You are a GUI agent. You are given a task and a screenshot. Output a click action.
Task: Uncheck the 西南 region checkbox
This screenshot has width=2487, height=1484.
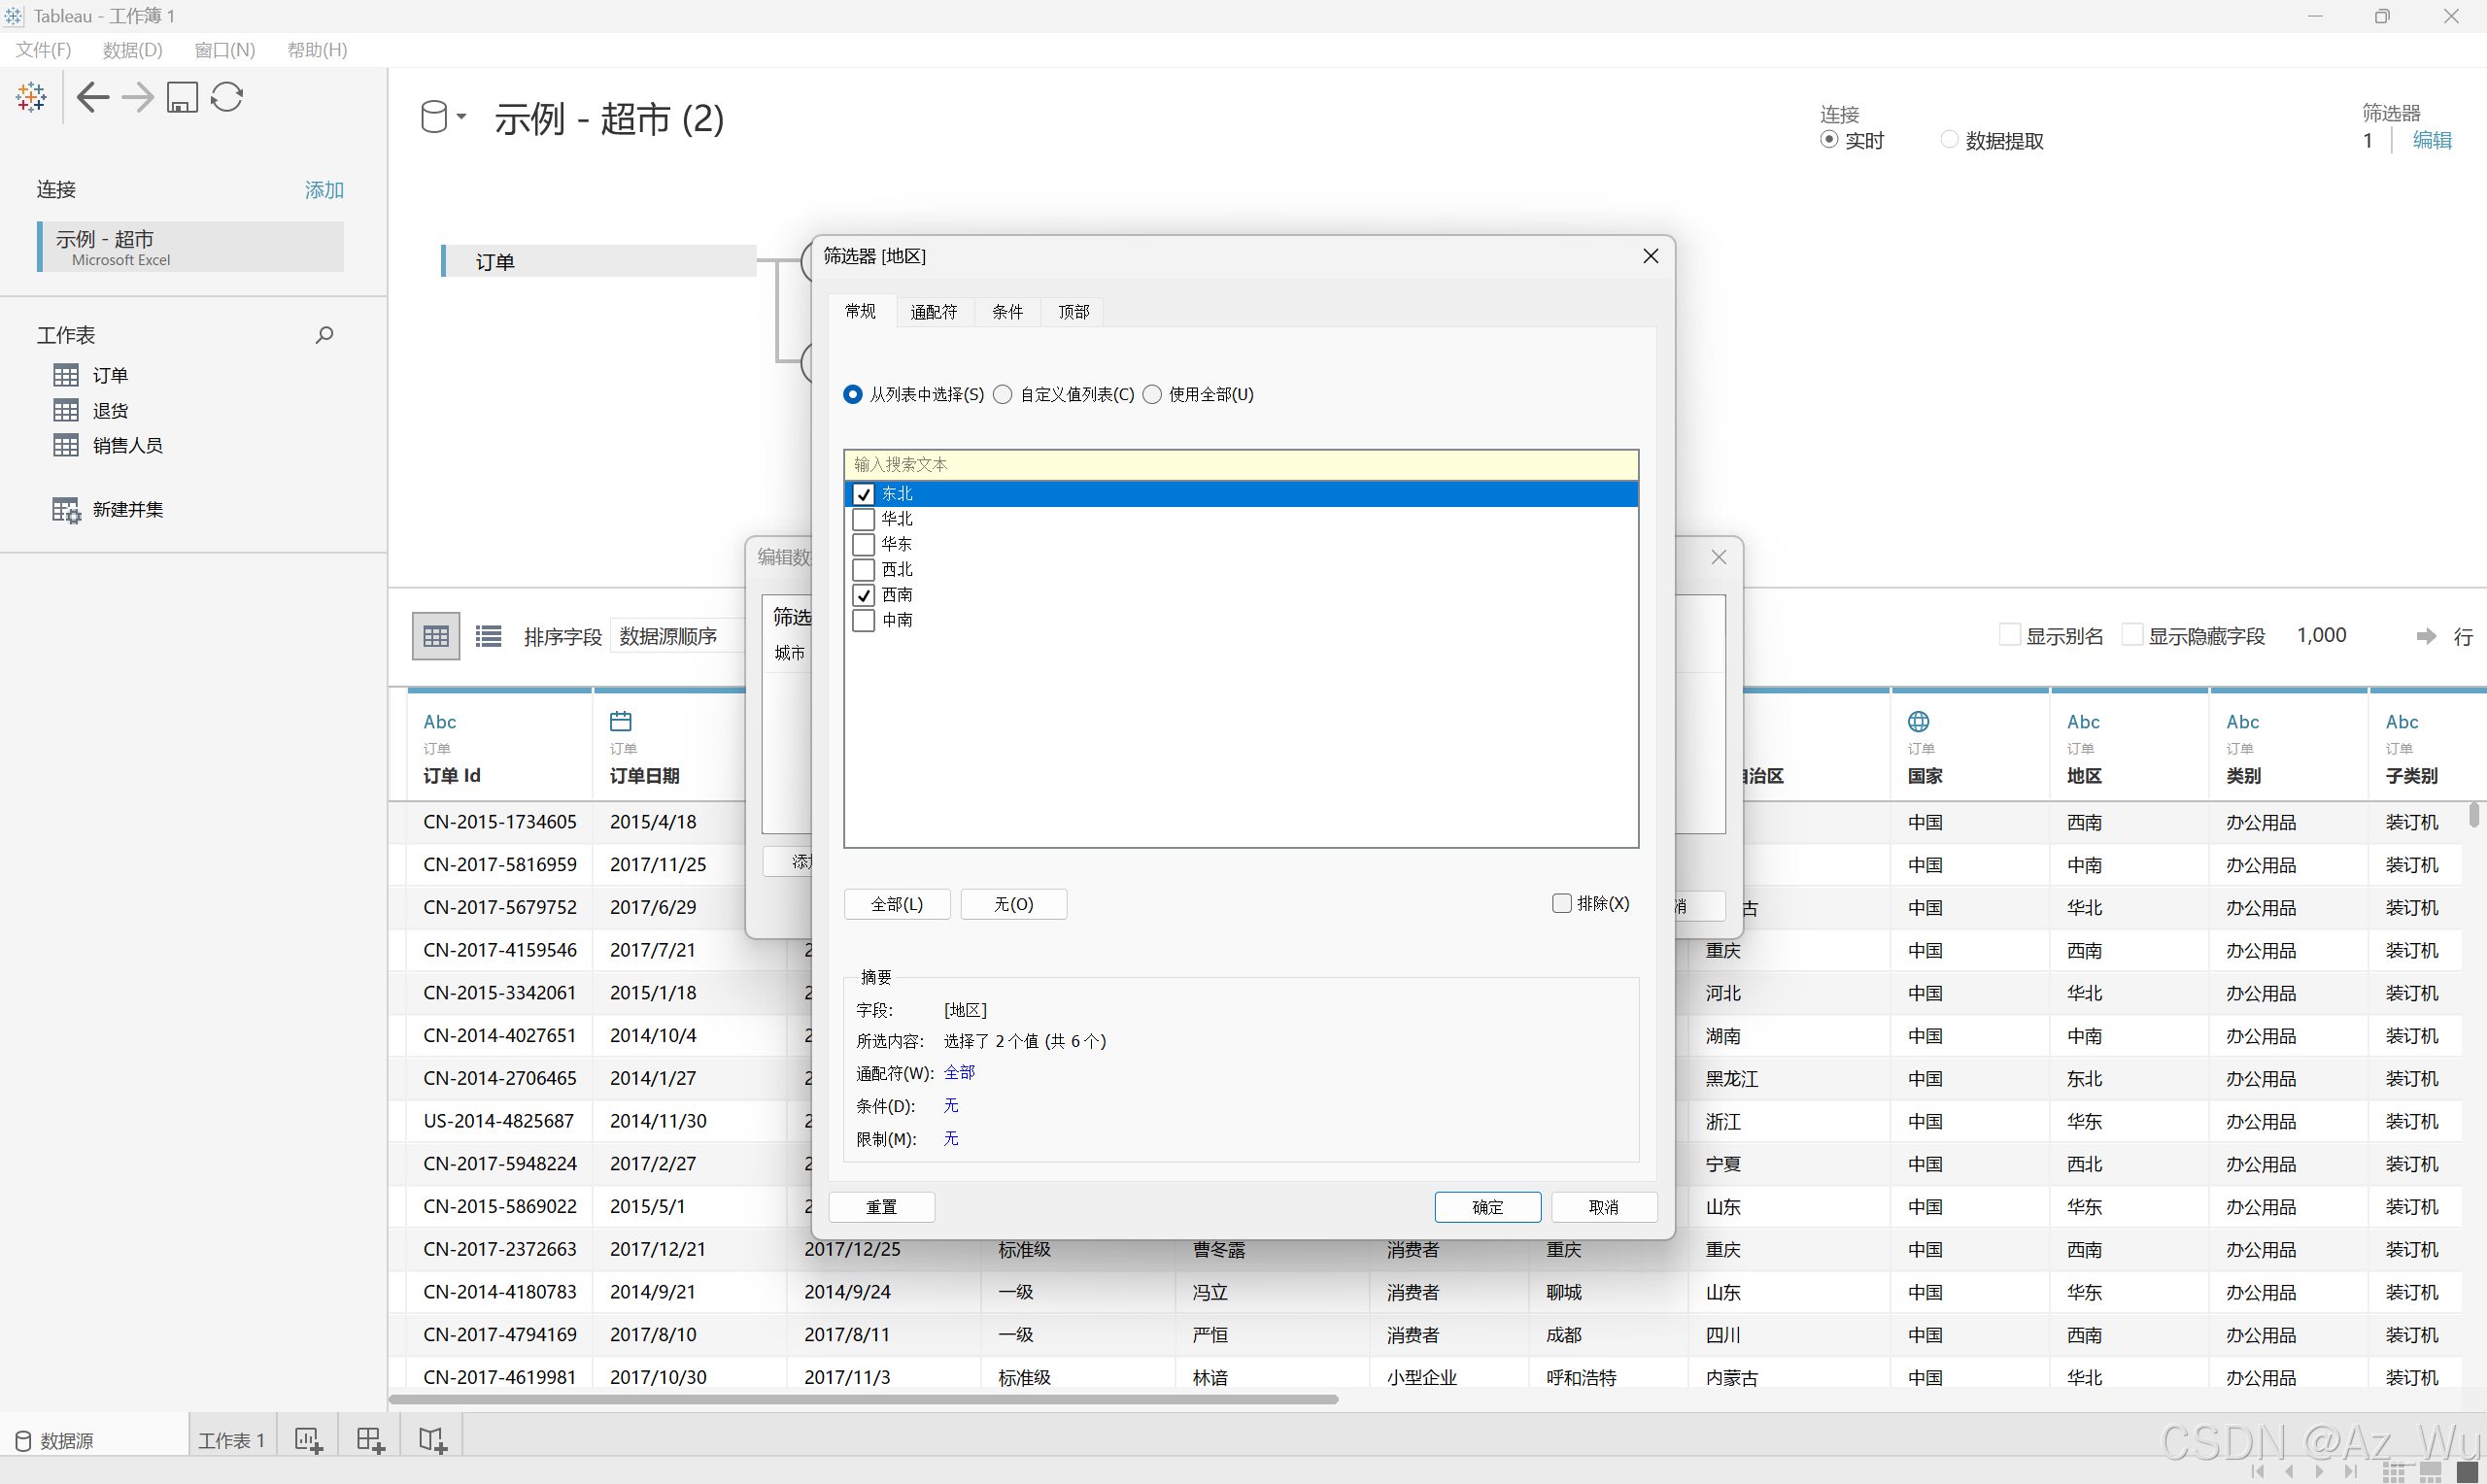tap(864, 595)
